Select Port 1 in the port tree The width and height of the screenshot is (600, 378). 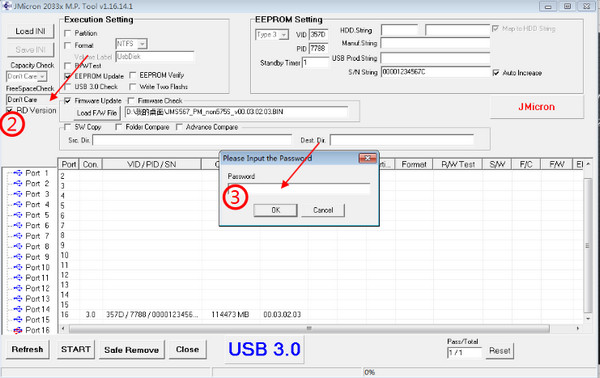point(37,173)
